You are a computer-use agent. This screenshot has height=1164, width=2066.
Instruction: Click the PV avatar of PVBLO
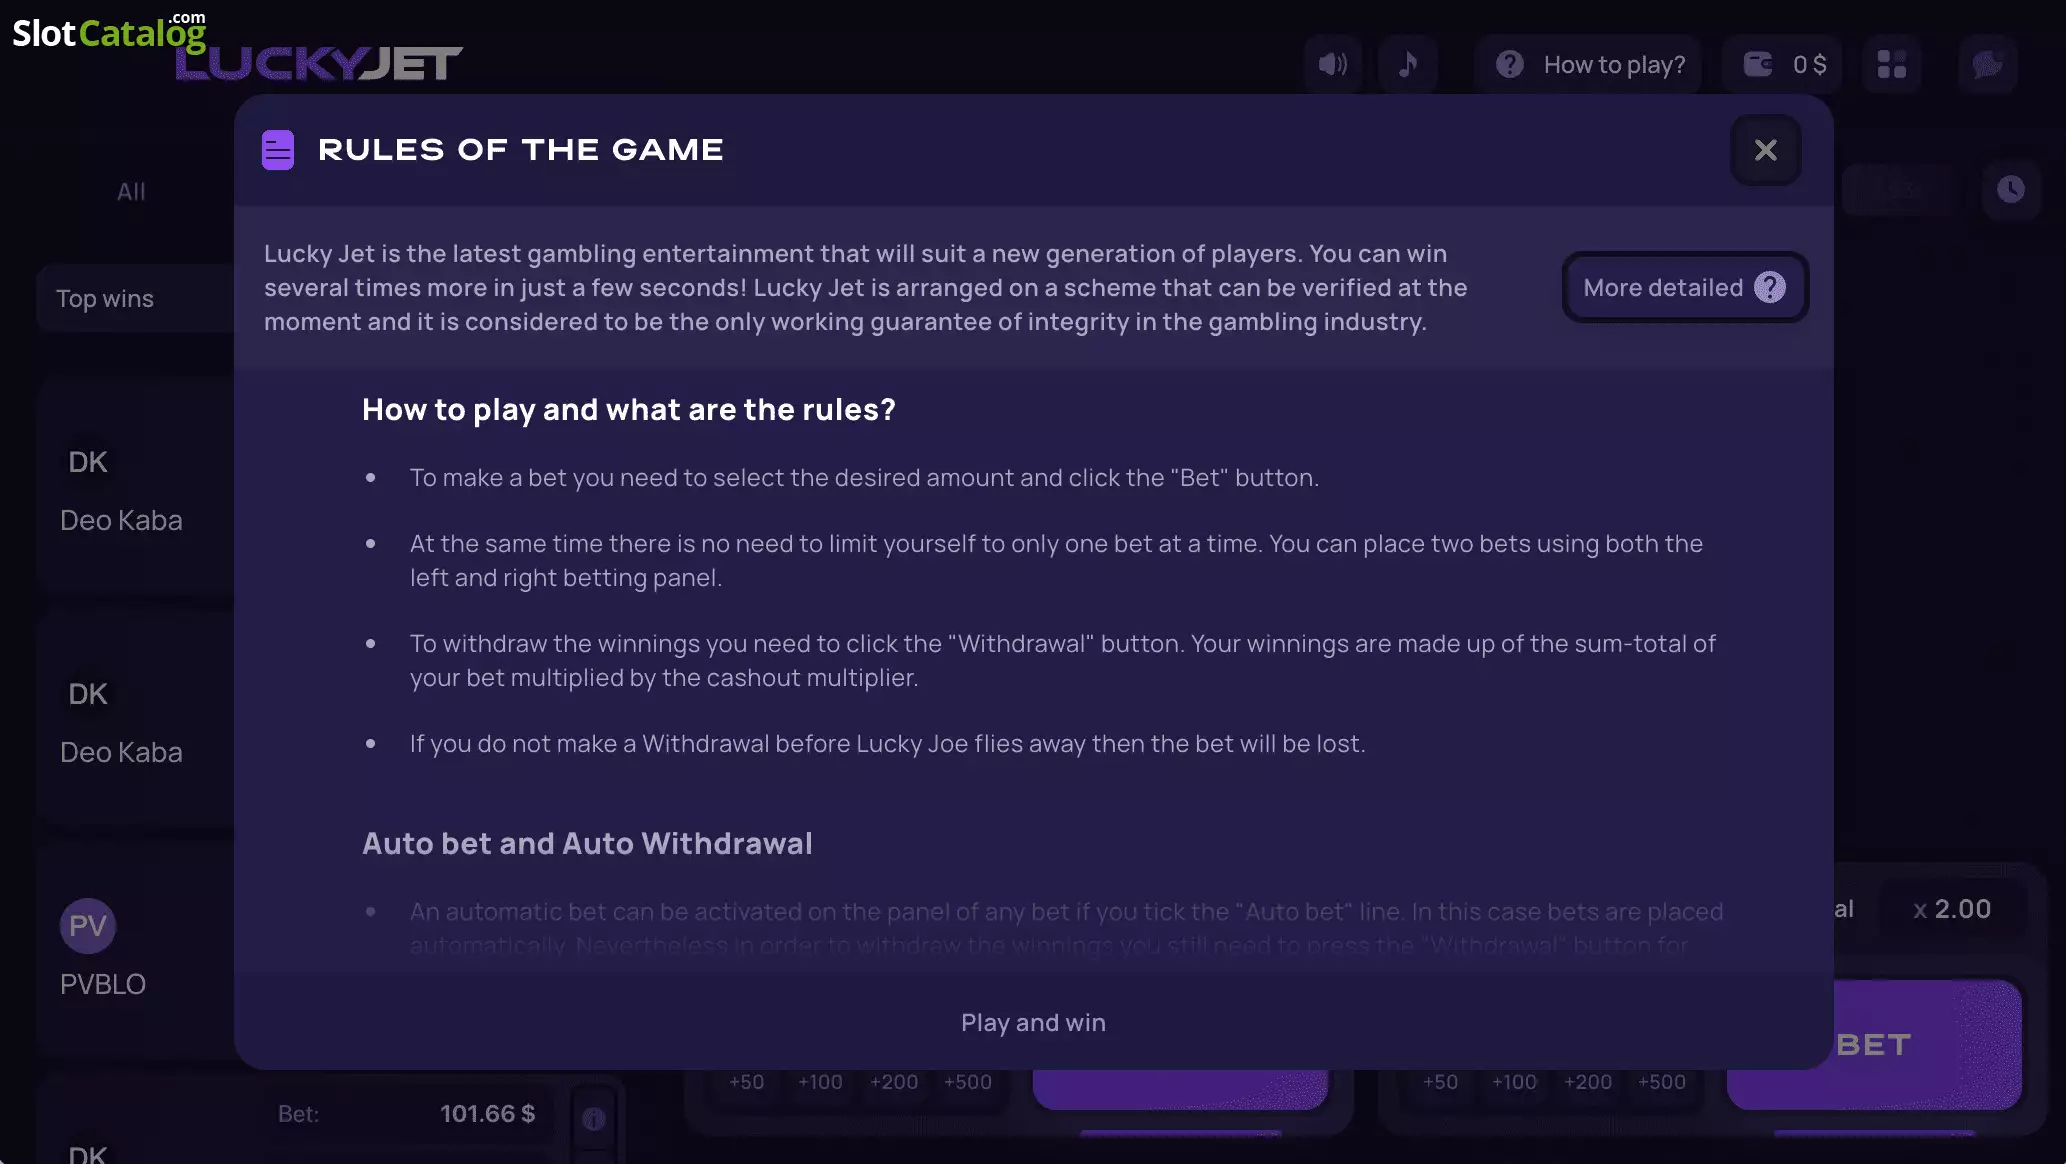pyautogui.click(x=88, y=926)
